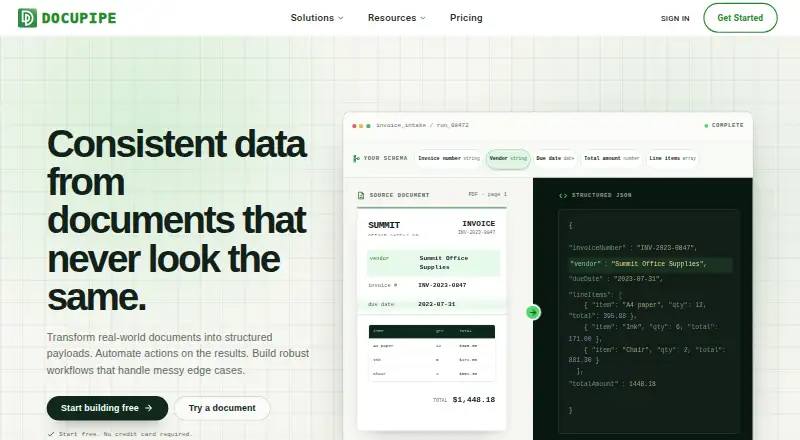Select the Due date schema chip
This screenshot has width=800, height=440.
pyautogui.click(x=555, y=158)
